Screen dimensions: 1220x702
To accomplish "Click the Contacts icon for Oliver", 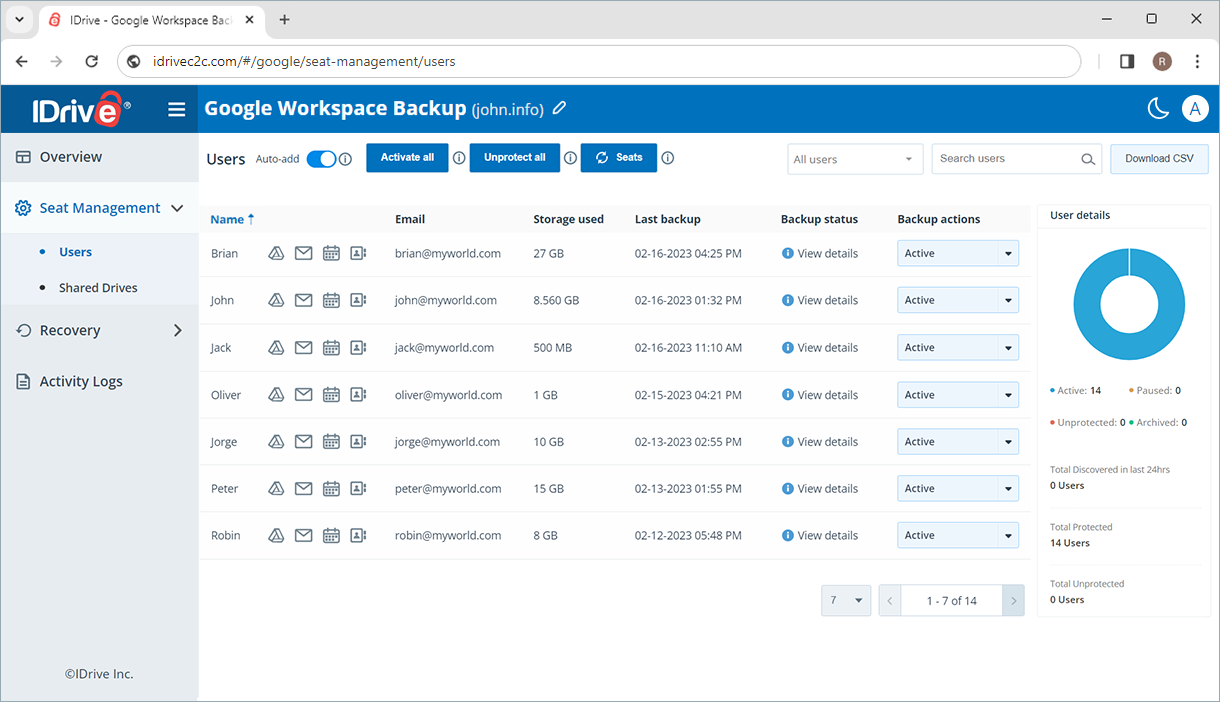I will pyautogui.click(x=358, y=394).
